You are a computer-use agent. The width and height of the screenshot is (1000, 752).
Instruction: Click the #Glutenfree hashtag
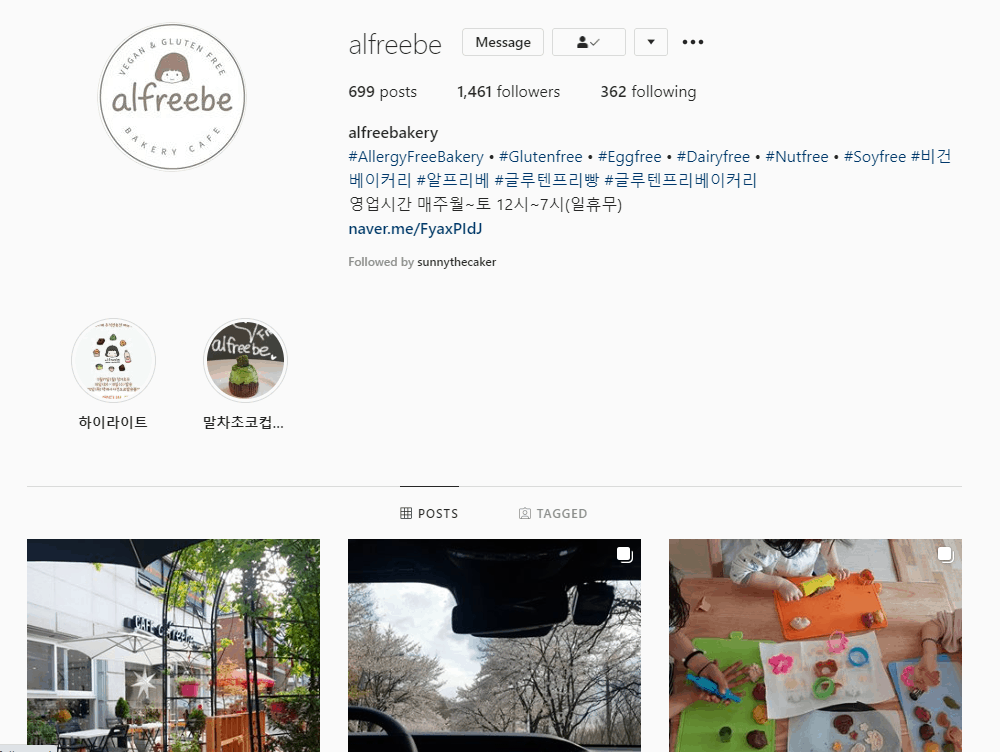(541, 157)
